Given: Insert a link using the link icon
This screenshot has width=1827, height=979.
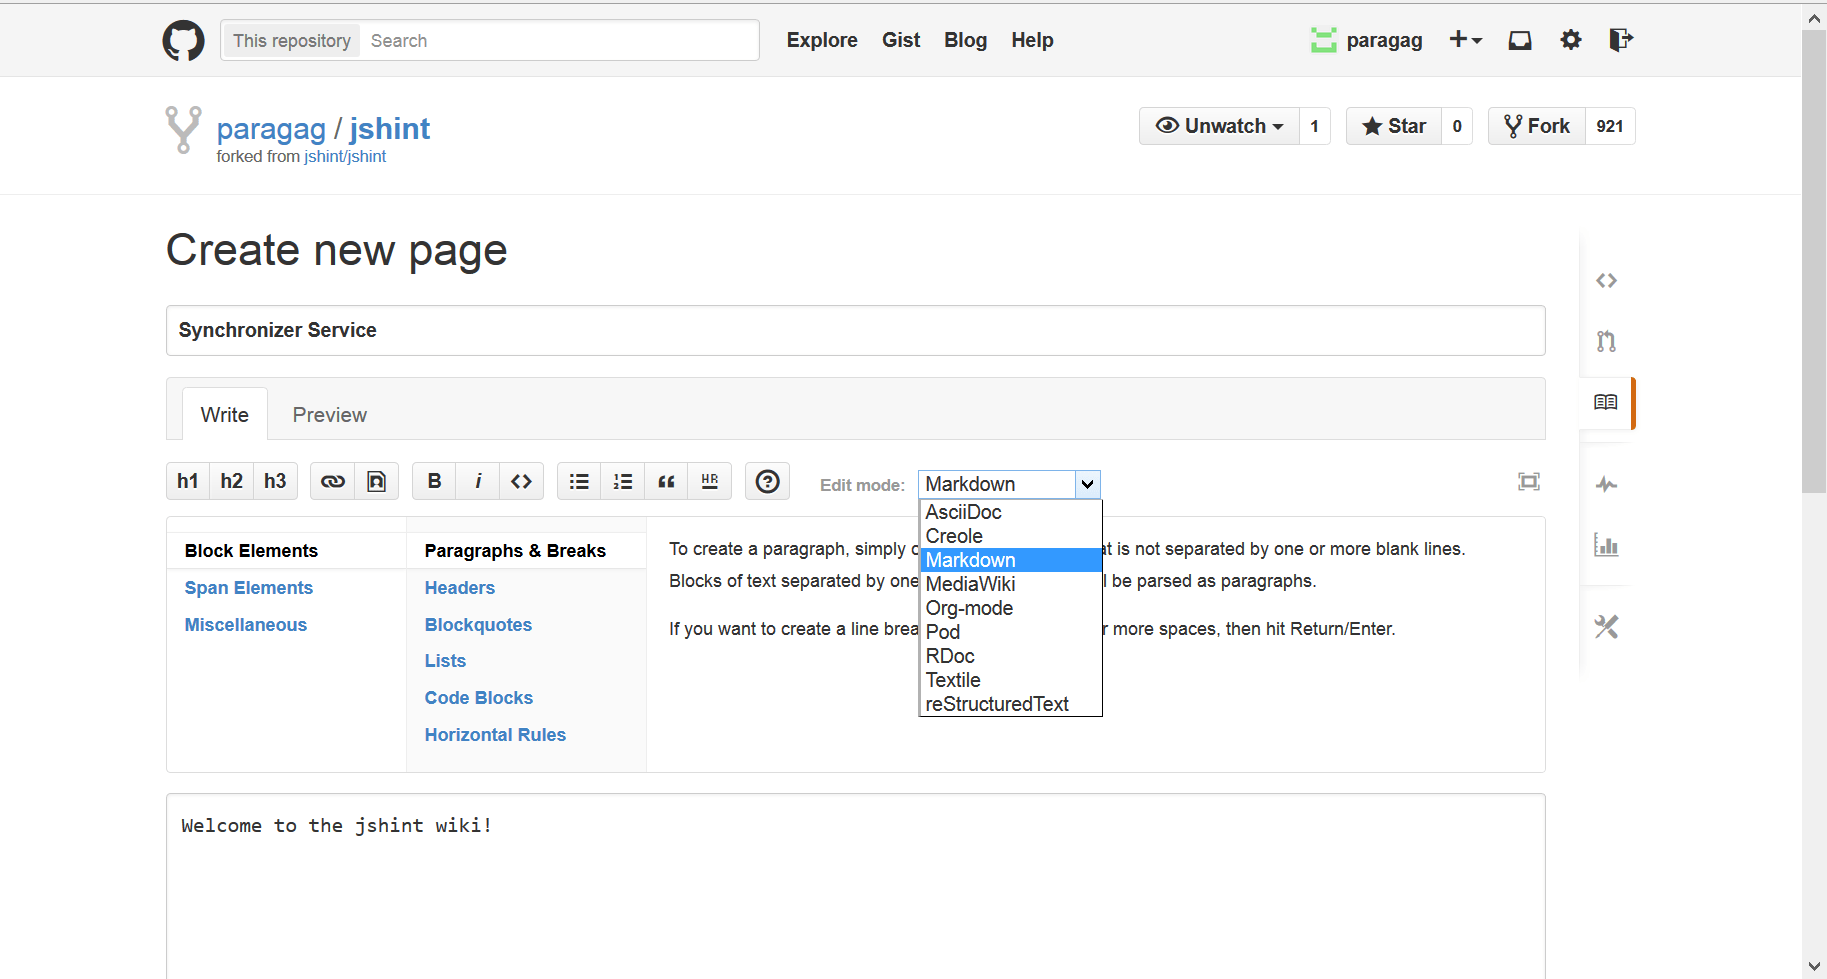Looking at the screenshot, I should pos(331,481).
